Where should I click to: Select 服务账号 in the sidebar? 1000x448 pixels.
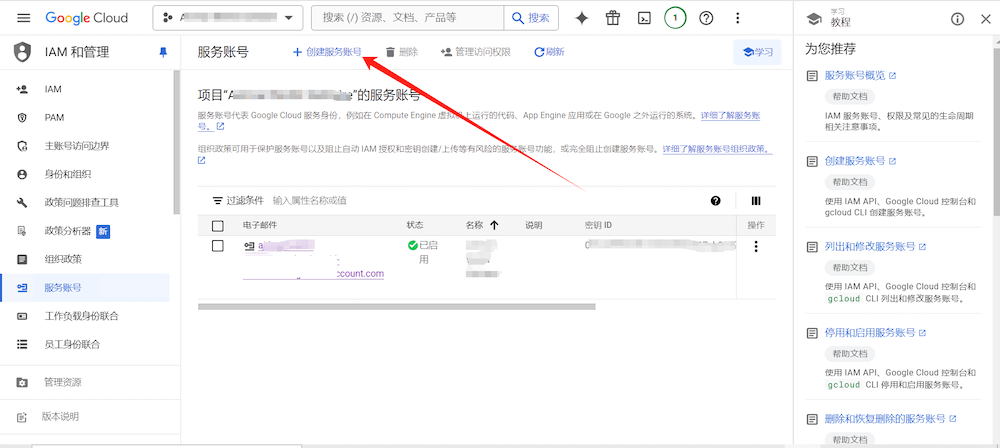(x=62, y=288)
